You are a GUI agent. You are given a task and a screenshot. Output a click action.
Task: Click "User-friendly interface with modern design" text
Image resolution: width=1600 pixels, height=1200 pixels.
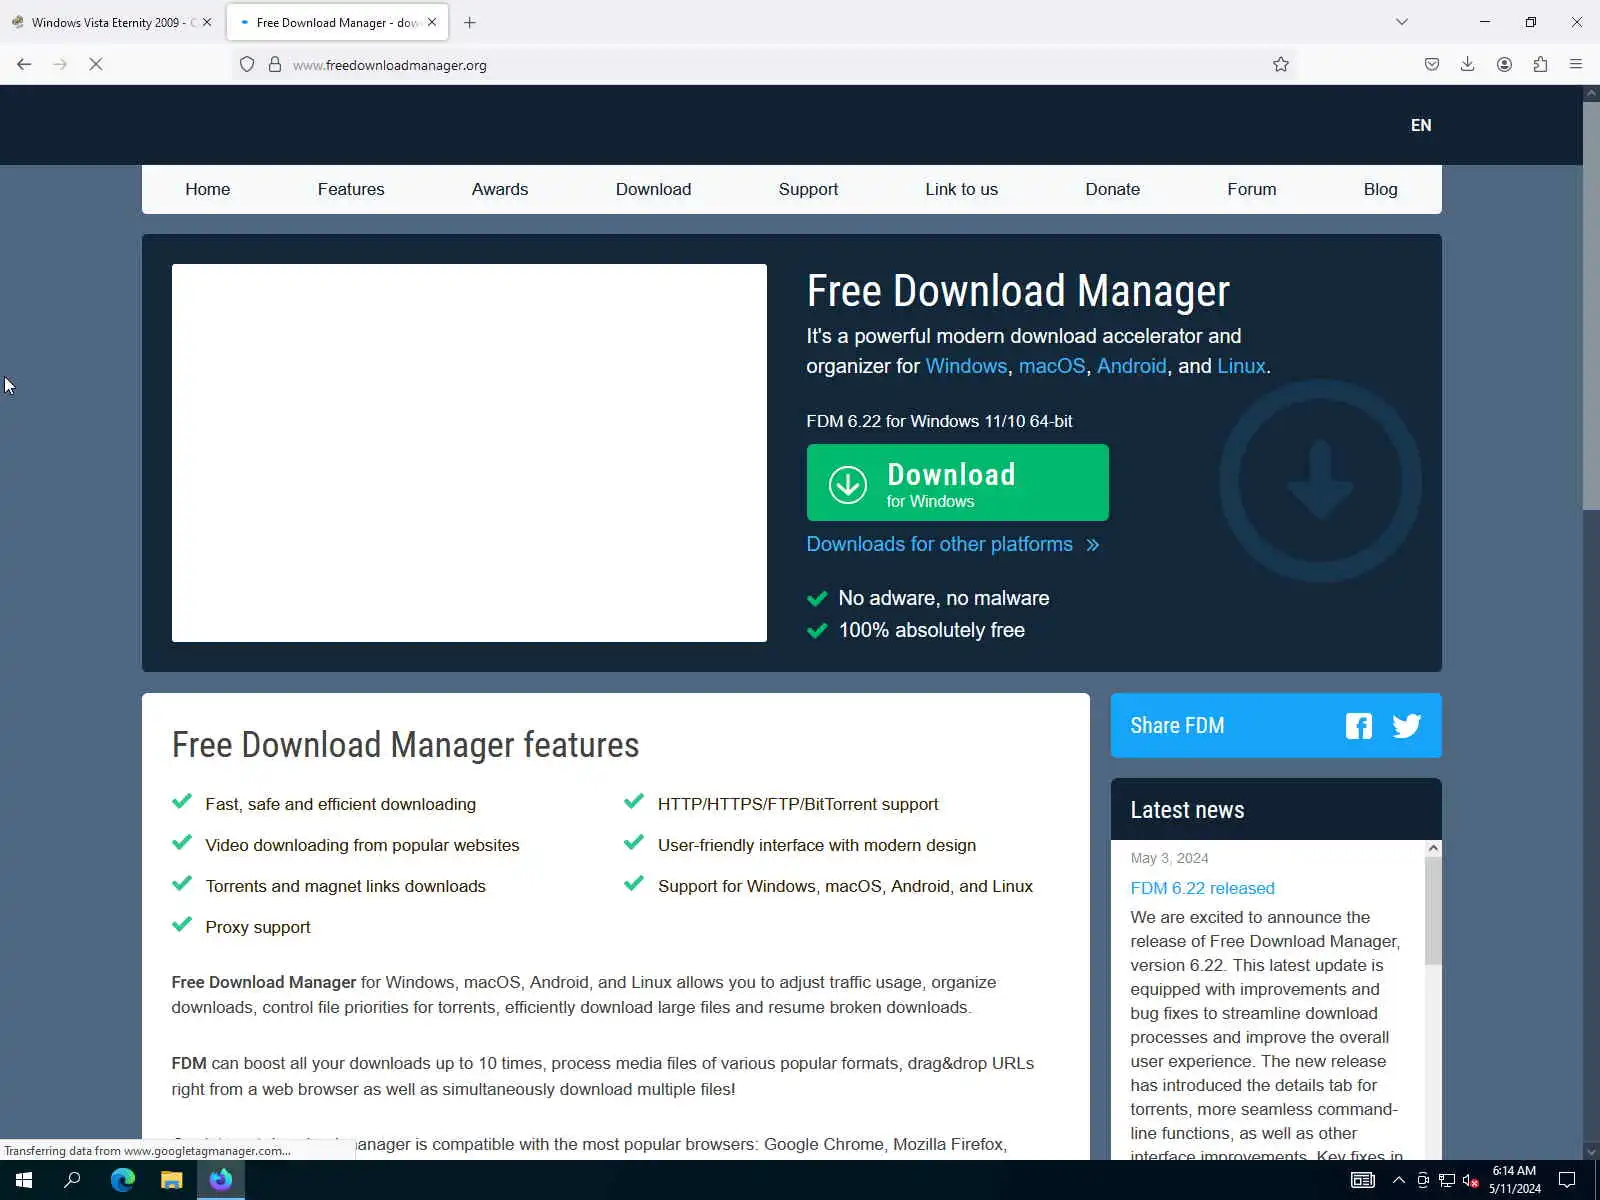coord(817,845)
